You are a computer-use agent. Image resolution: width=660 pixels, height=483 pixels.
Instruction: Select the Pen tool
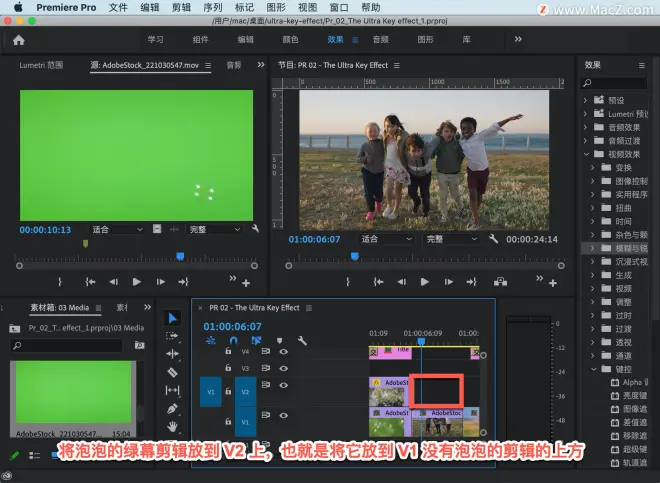coord(172,408)
